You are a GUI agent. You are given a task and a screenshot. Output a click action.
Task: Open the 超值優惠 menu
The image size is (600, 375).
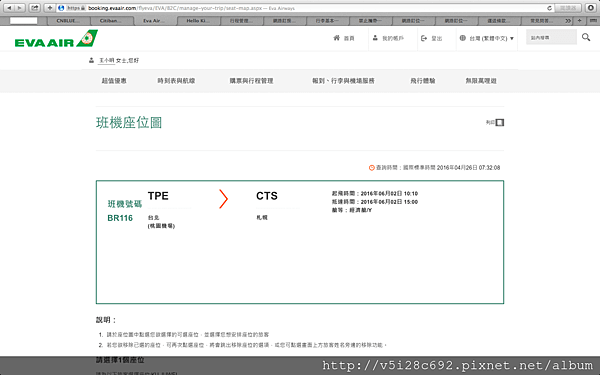click(114, 81)
